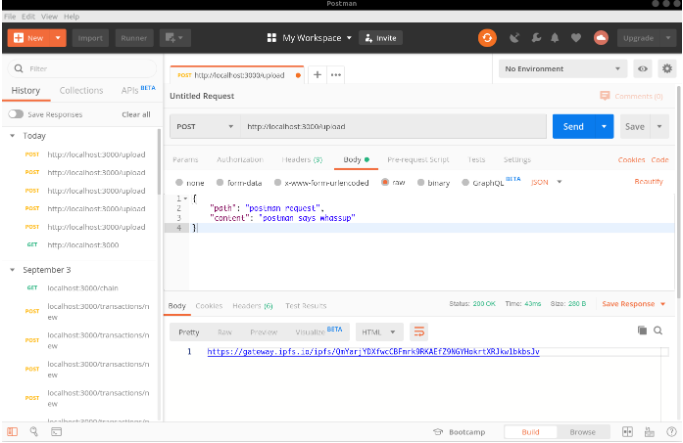
Task: Open the response Cookies tab
Action: point(209,306)
